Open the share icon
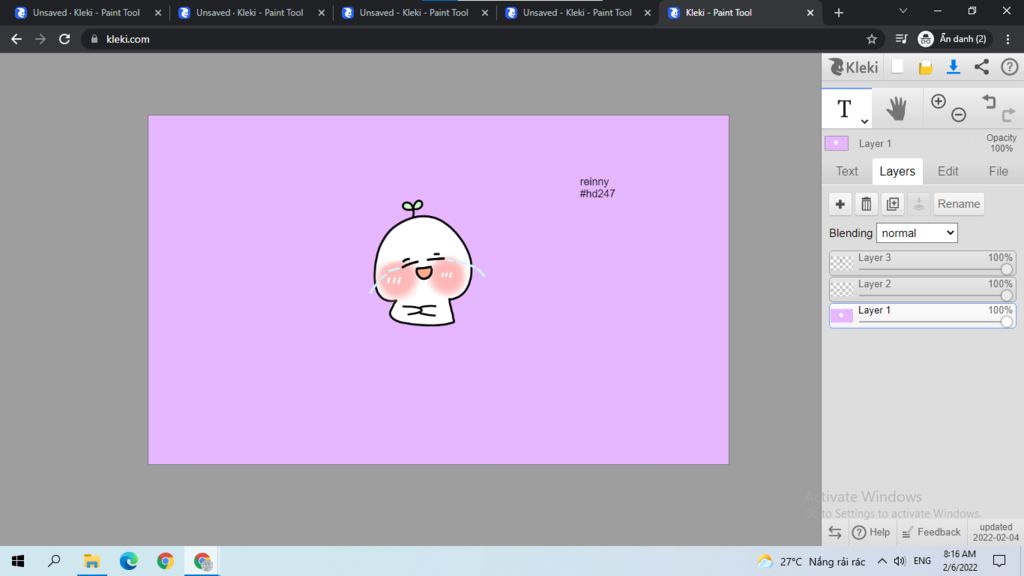This screenshot has height=576, width=1024. click(982, 67)
